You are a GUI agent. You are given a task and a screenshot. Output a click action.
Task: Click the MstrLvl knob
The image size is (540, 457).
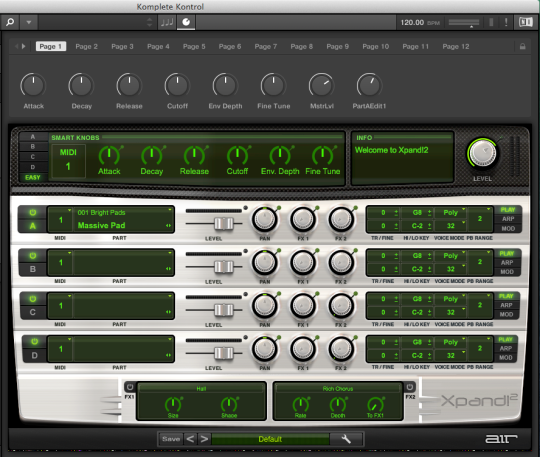tap(321, 85)
